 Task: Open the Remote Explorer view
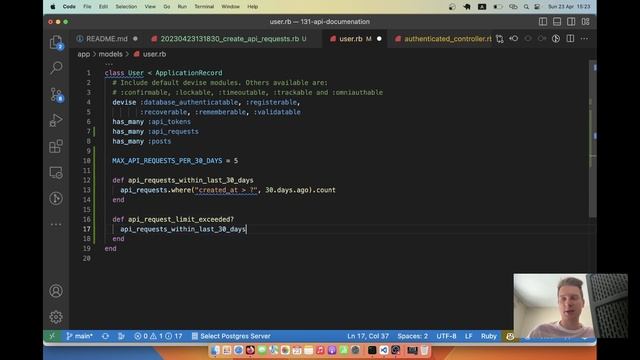pyautogui.click(x=56, y=173)
